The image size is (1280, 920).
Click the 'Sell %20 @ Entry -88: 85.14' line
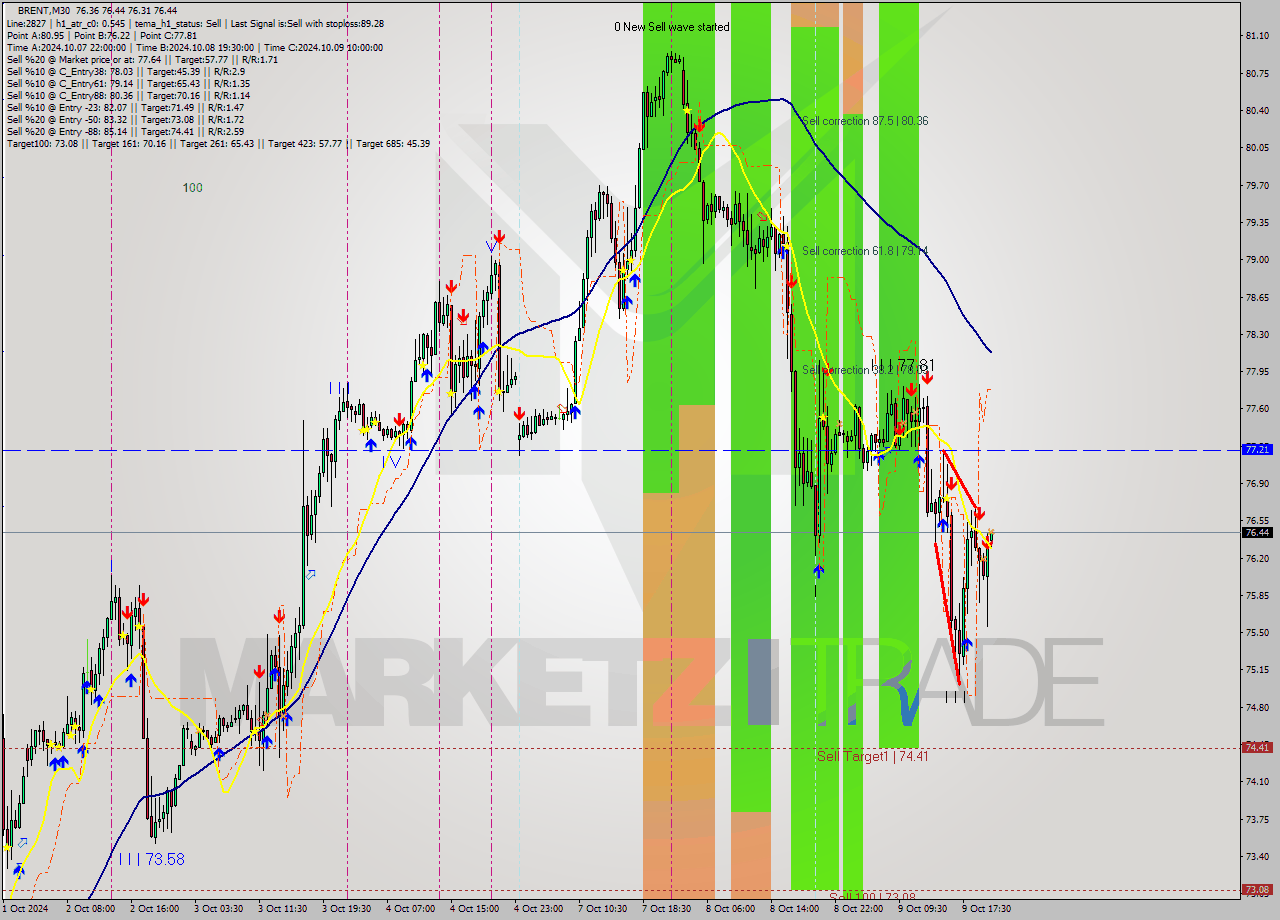[x=125, y=131]
